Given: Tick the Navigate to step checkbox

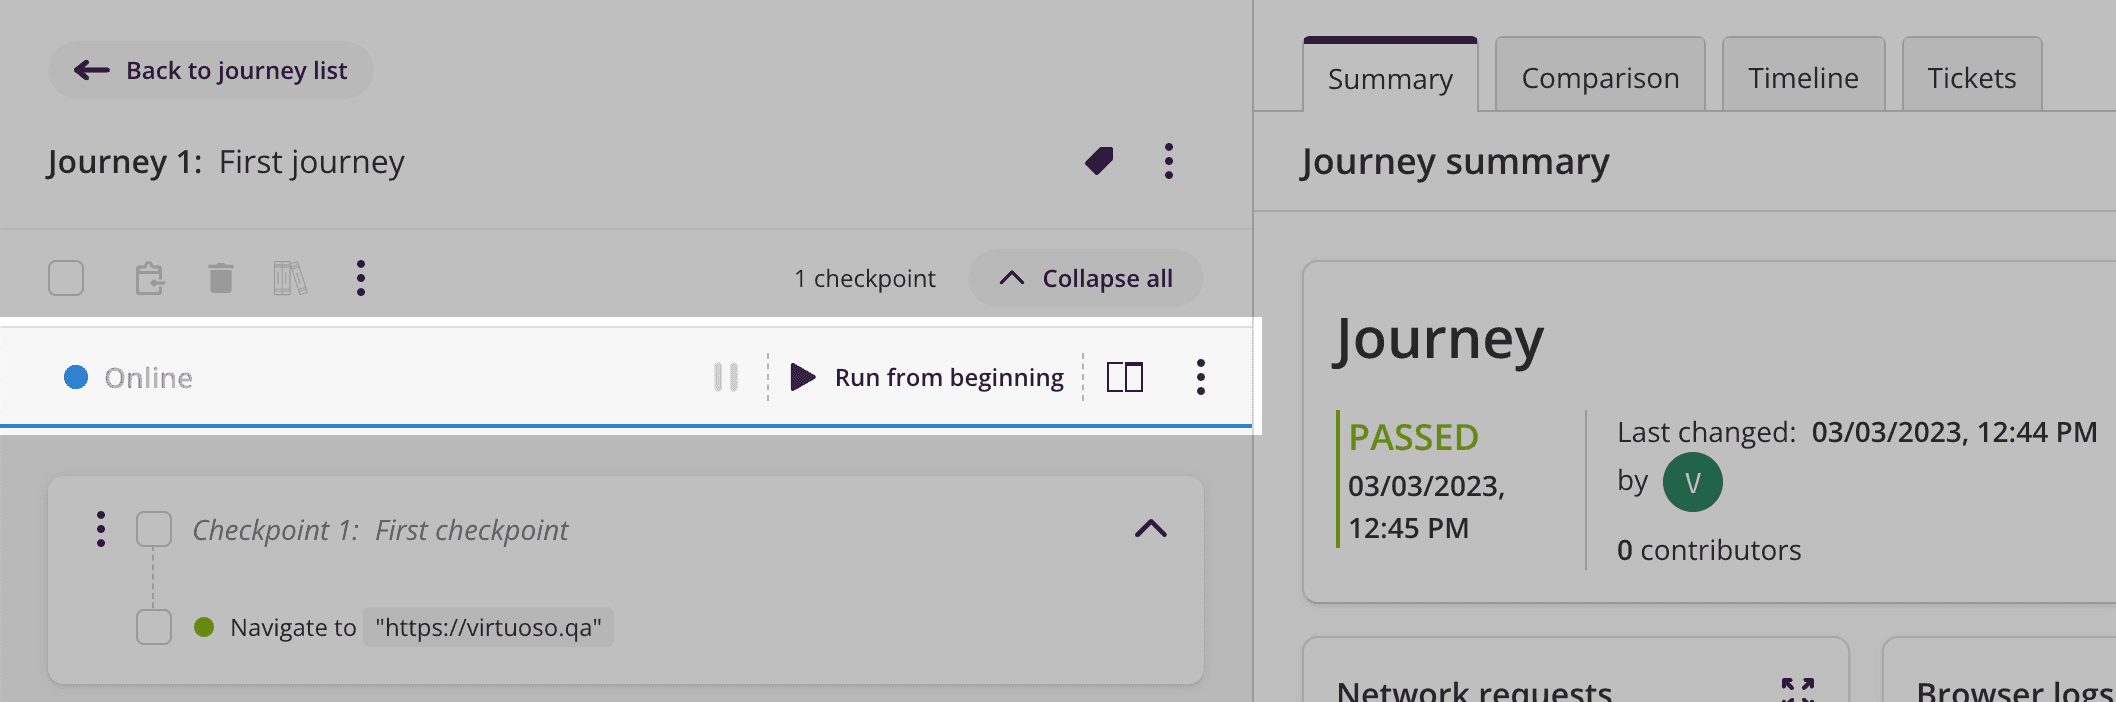Looking at the screenshot, I should click(x=154, y=627).
